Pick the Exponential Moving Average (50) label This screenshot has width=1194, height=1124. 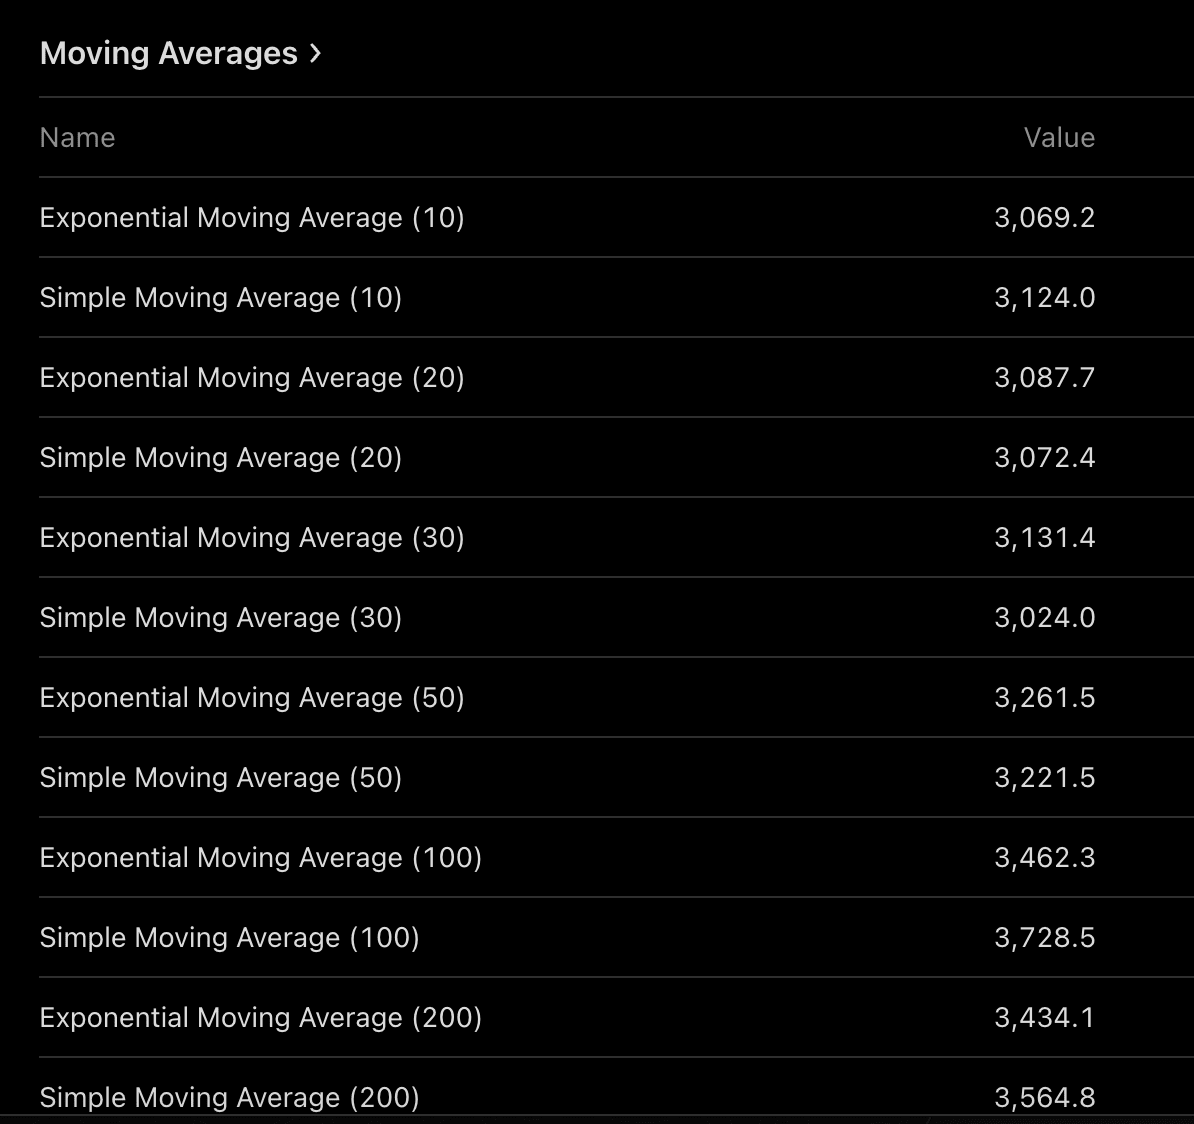click(252, 698)
